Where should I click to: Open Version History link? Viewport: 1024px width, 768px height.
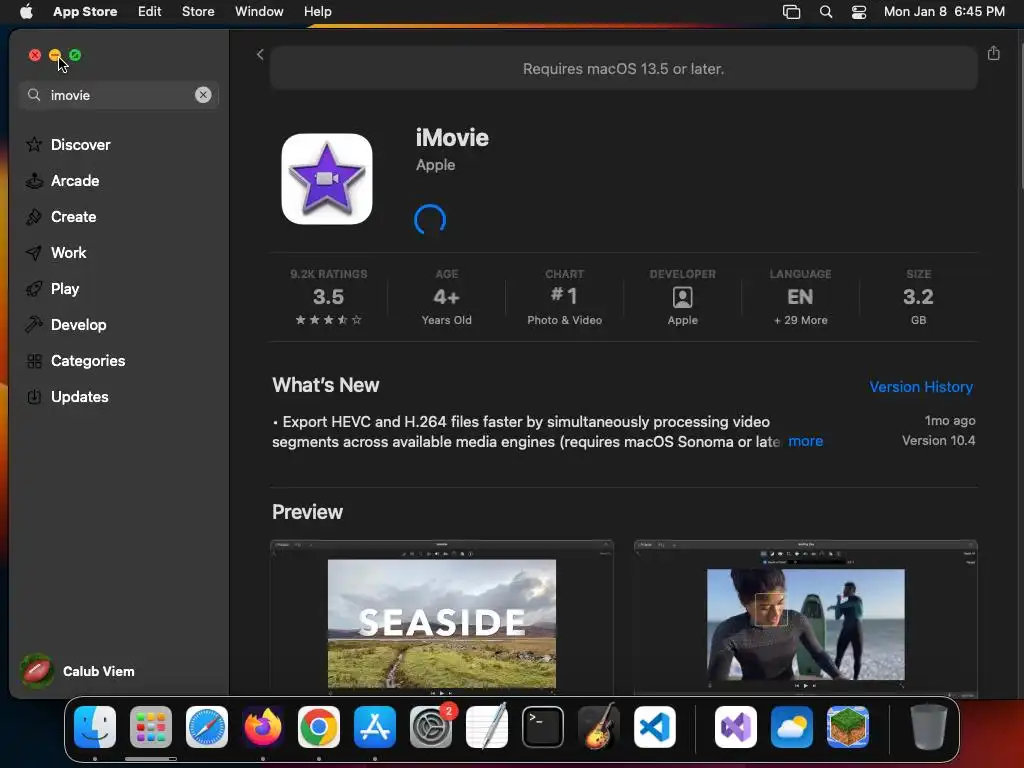coord(921,387)
